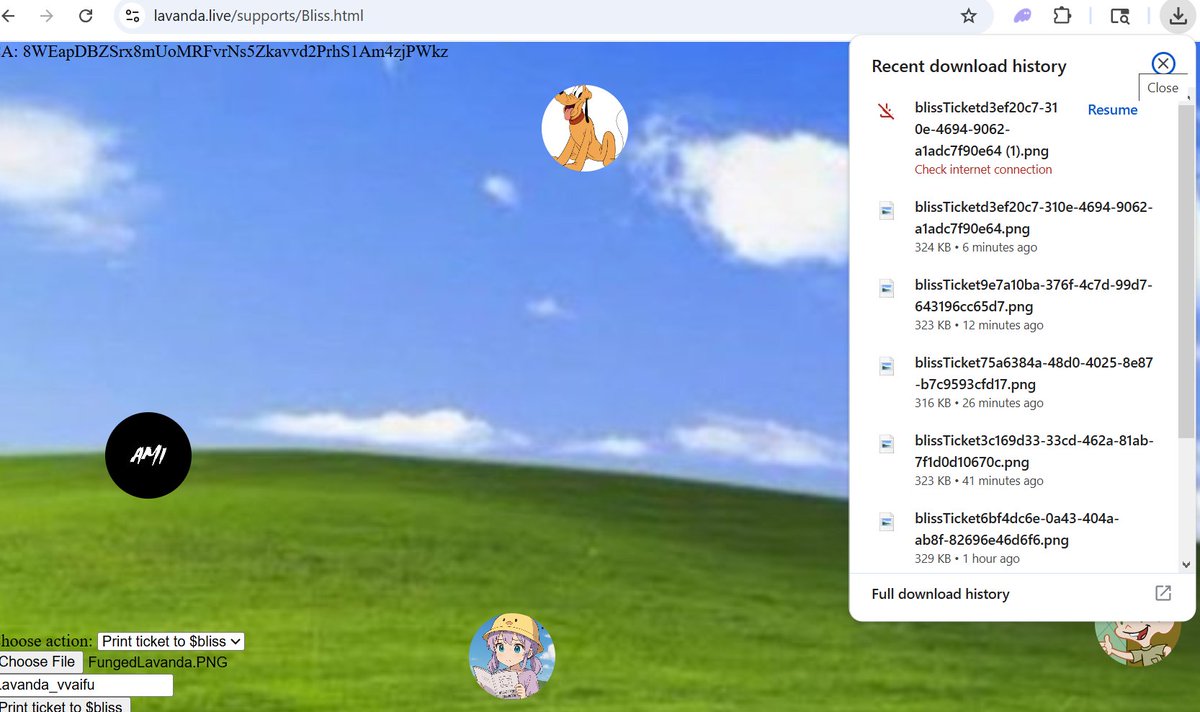Image resolution: width=1200 pixels, height=712 pixels.
Task: Bookmark this page with the star icon
Action: click(x=968, y=16)
